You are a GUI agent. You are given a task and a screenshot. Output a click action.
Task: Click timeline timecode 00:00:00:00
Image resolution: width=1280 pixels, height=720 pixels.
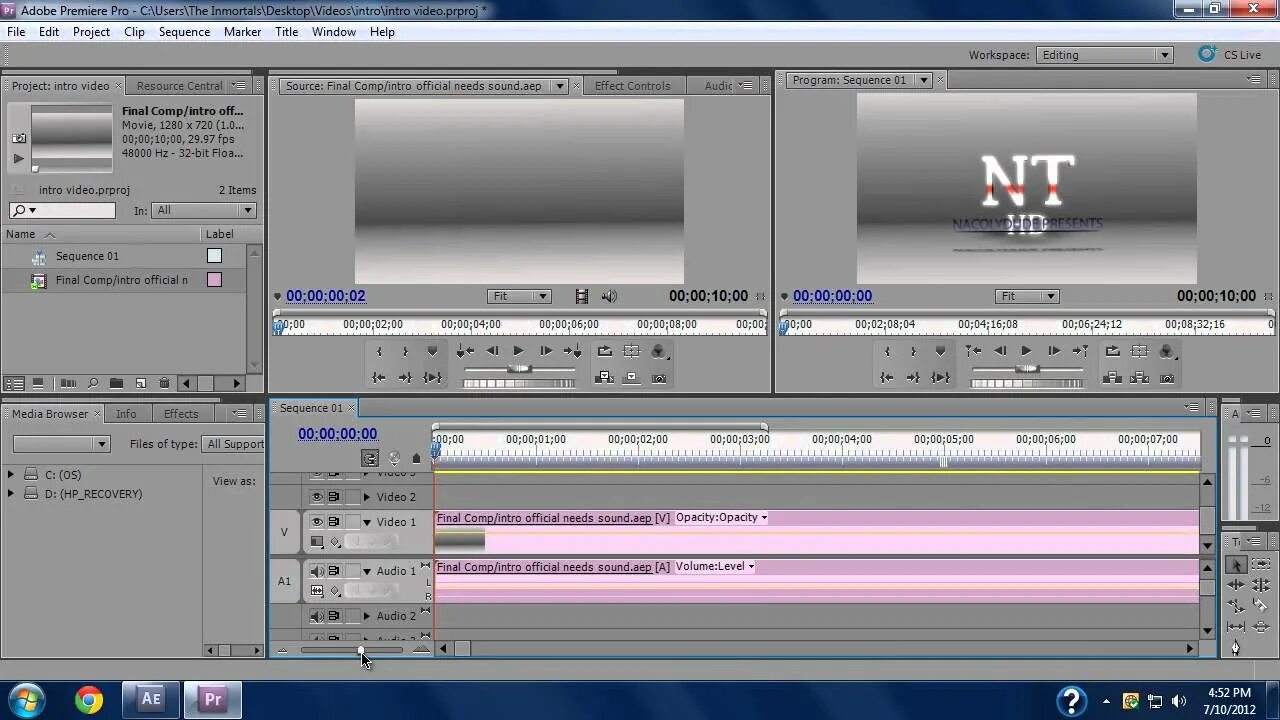(x=337, y=434)
